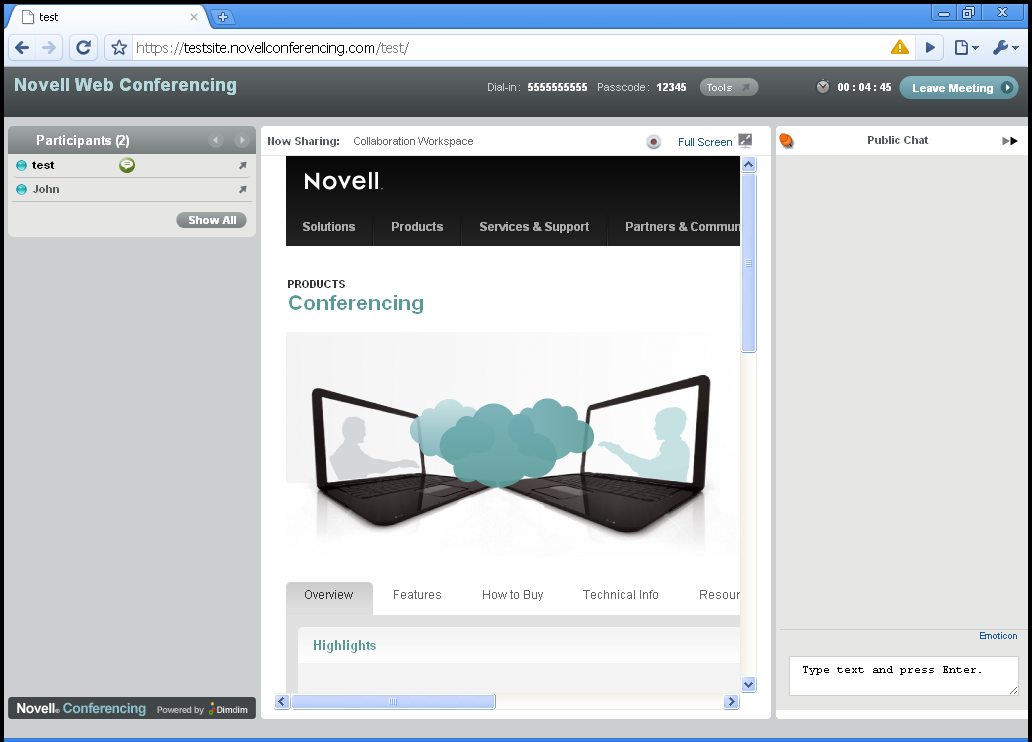Open Partners & Communities menu
The height and width of the screenshot is (742, 1032).
click(x=682, y=226)
